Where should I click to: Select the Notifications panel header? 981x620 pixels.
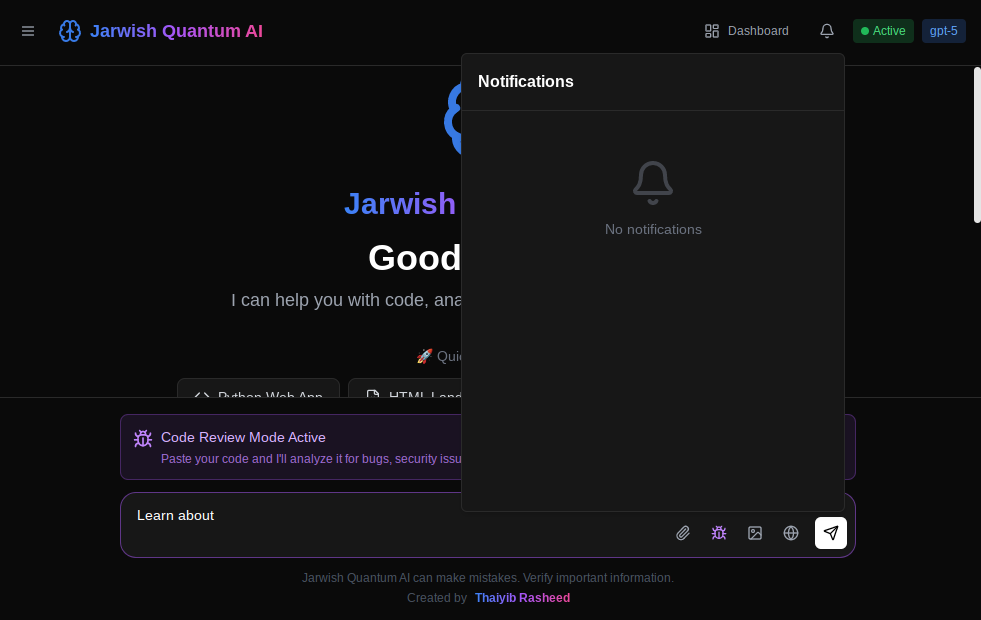click(526, 81)
